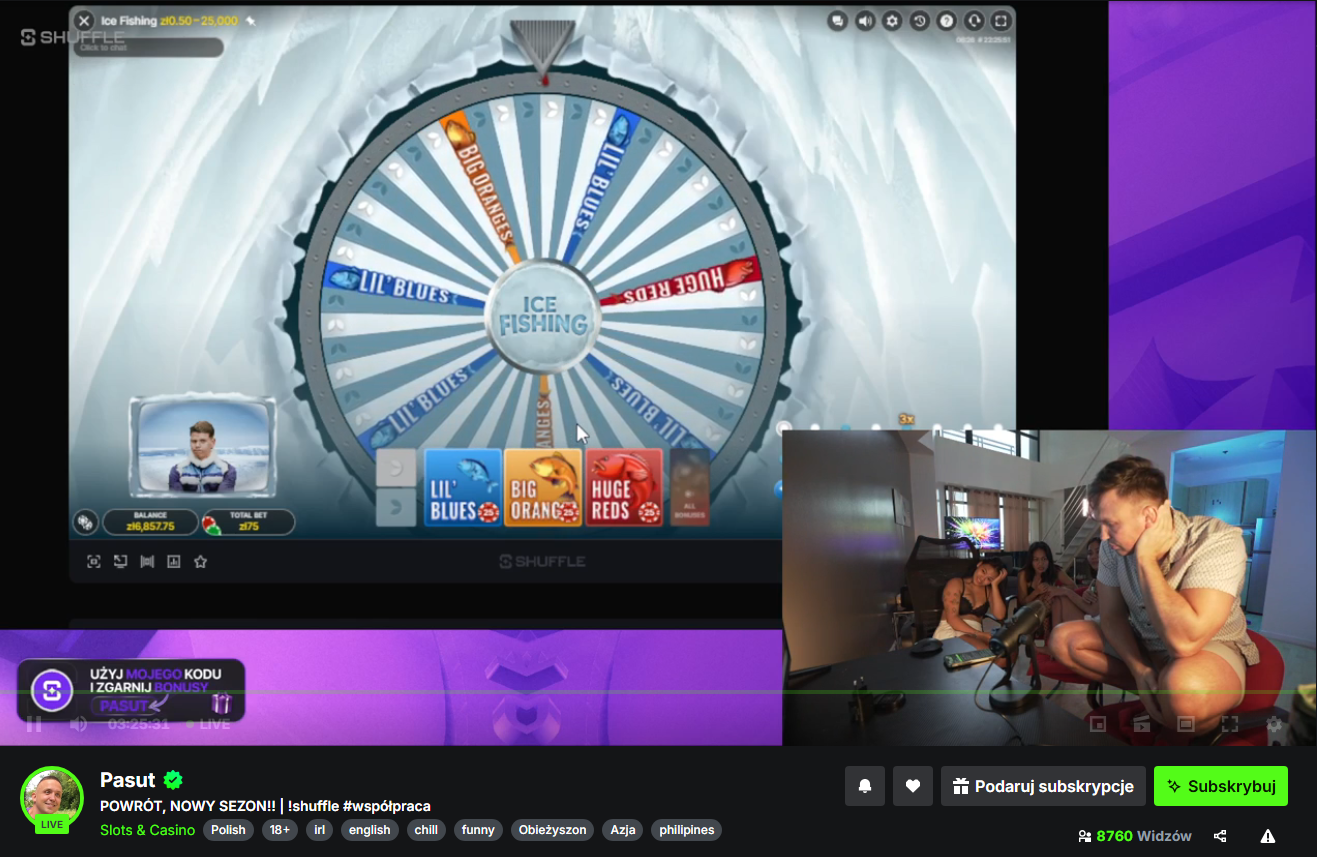1317x857 pixels.
Task: Click the host video thumbnail in game
Action: tap(203, 447)
